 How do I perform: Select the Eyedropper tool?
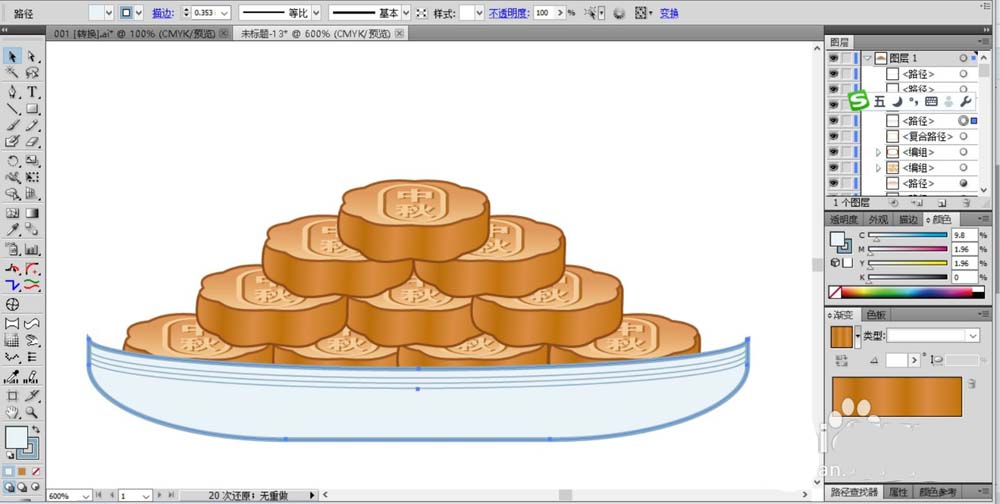pyautogui.click(x=12, y=230)
